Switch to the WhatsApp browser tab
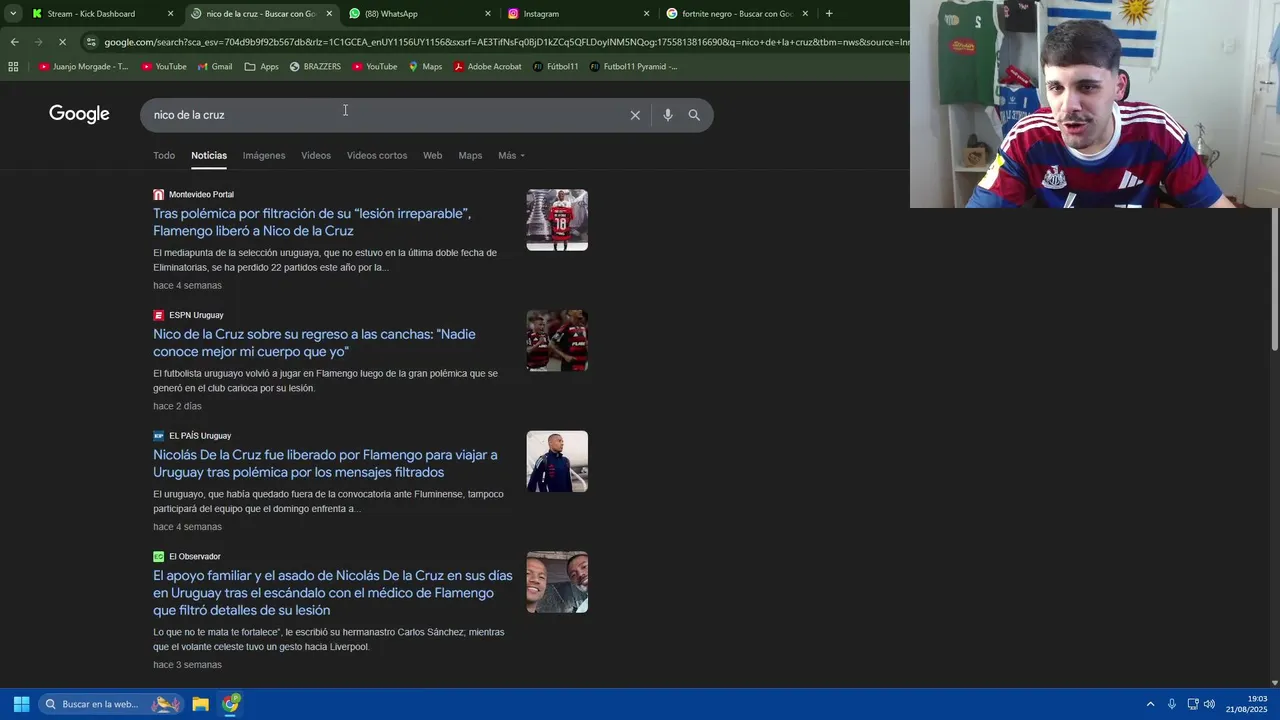 (391, 14)
